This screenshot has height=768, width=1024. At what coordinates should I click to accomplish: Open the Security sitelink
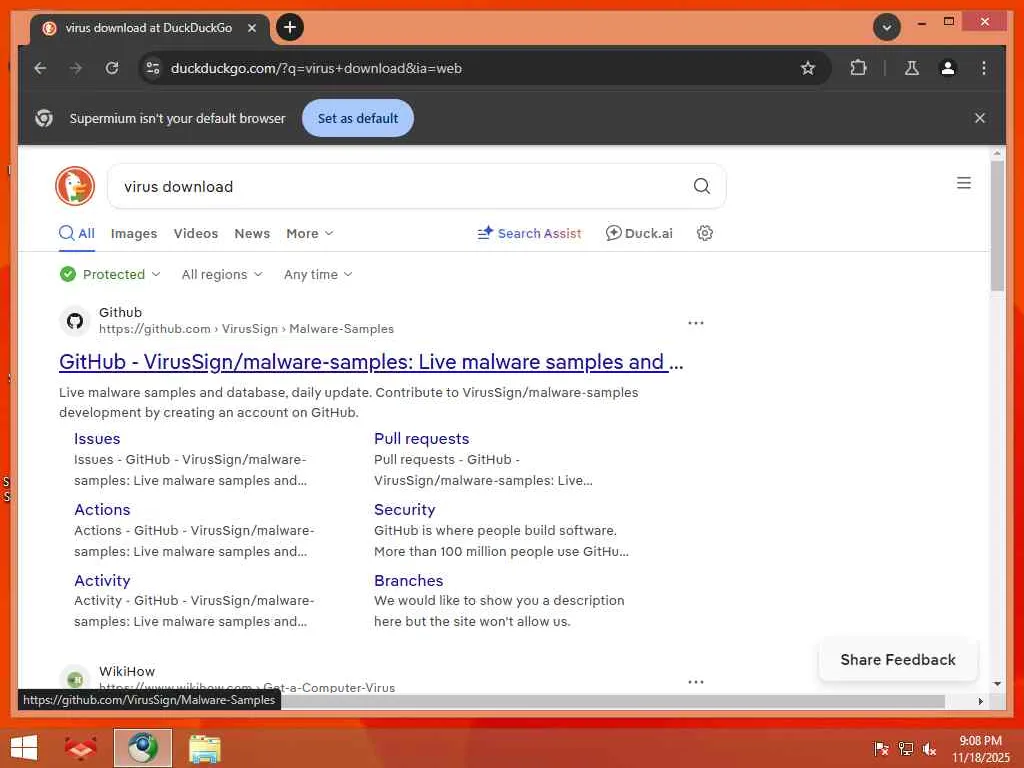click(x=404, y=509)
